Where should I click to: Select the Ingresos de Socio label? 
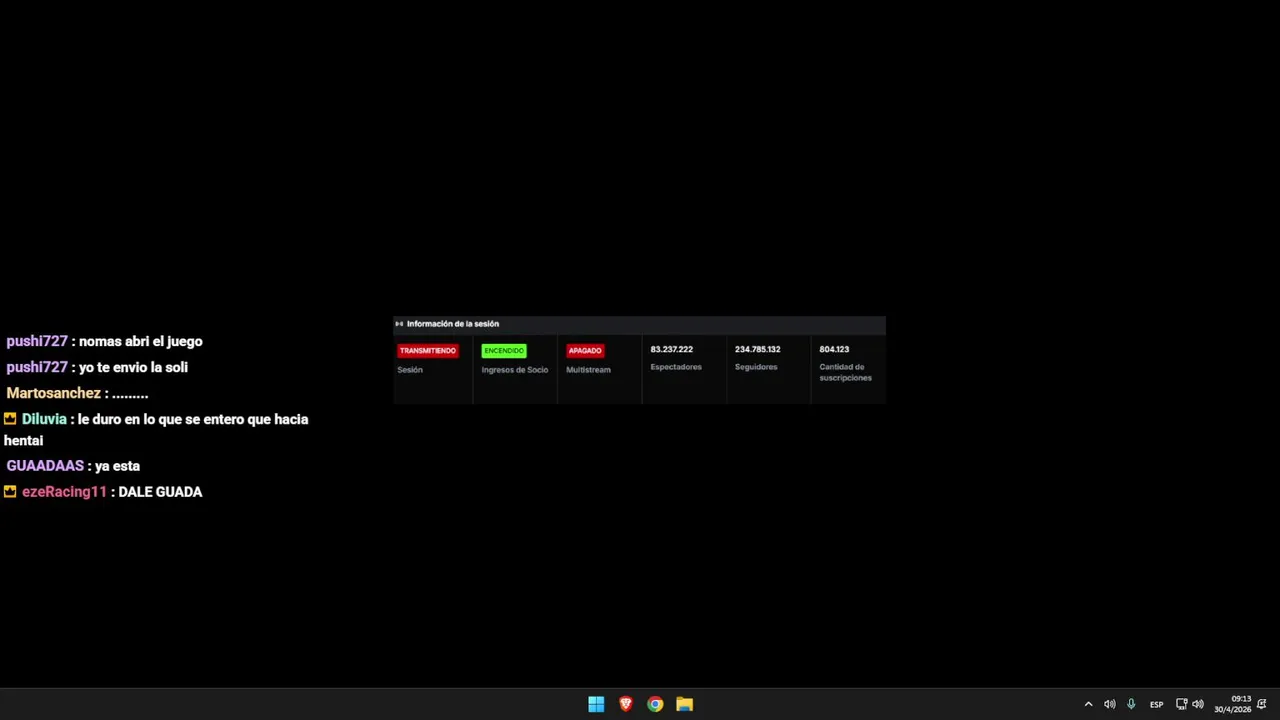tap(515, 370)
